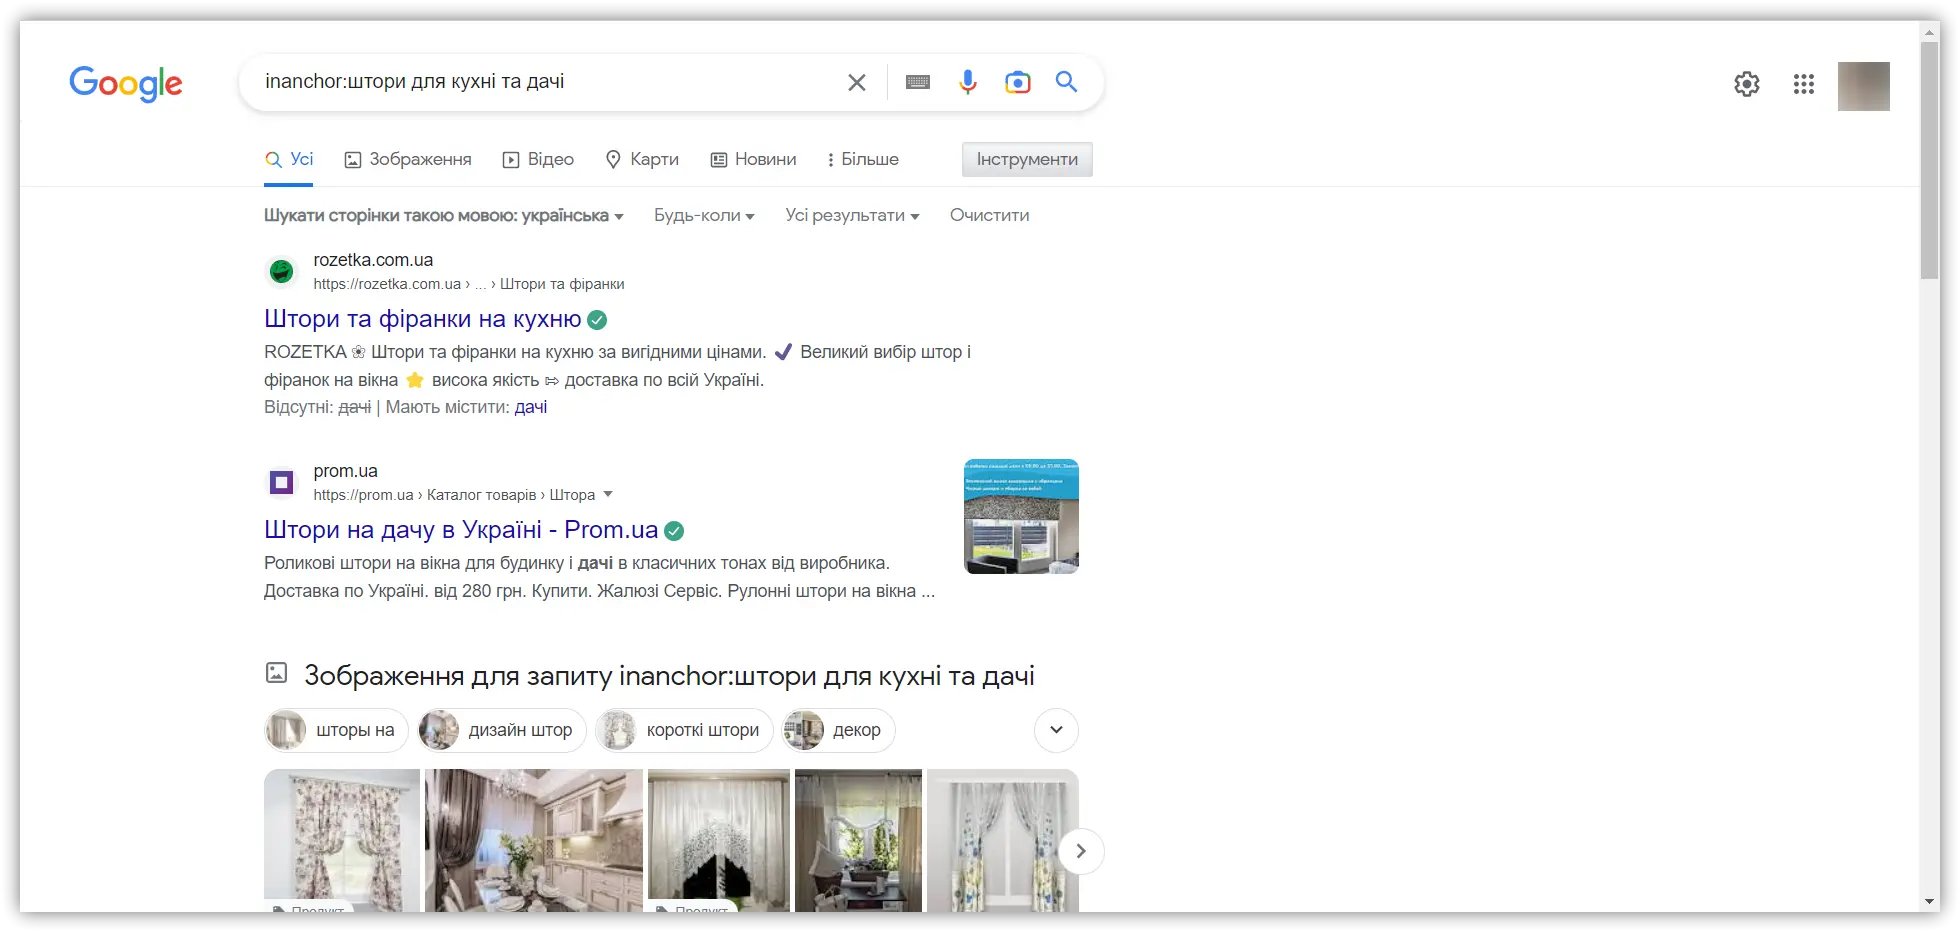The image size is (1960, 932).
Task: Open the Google apps grid
Action: pyautogui.click(x=1804, y=84)
